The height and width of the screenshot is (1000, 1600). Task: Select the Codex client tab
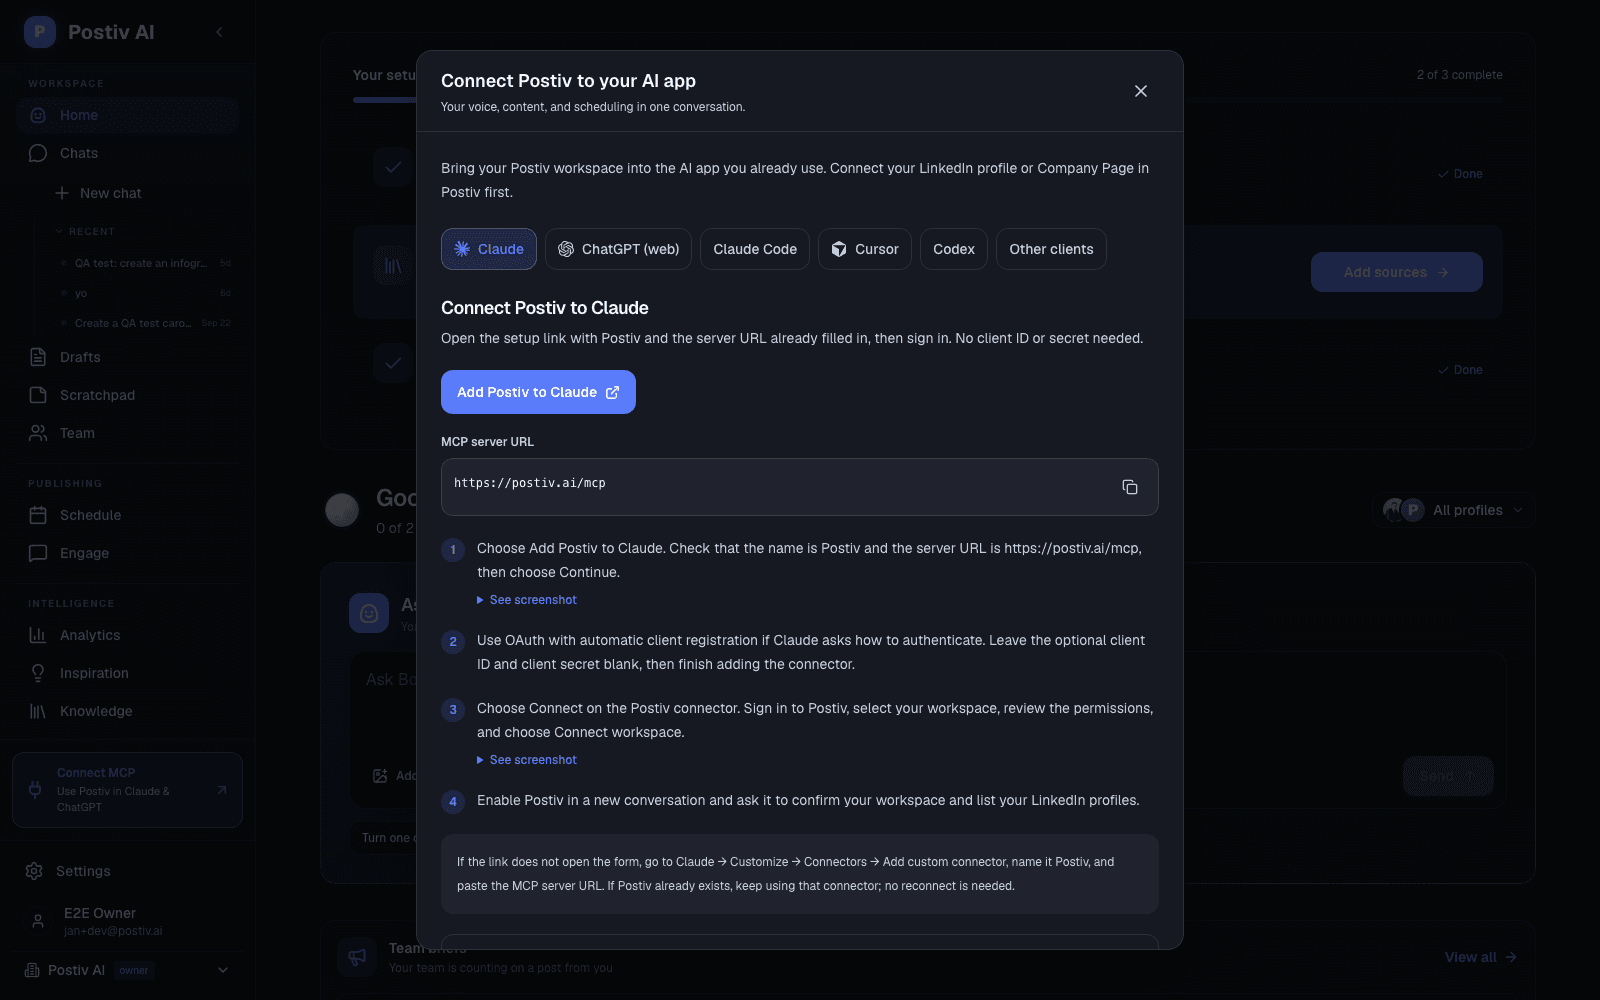[x=954, y=249]
